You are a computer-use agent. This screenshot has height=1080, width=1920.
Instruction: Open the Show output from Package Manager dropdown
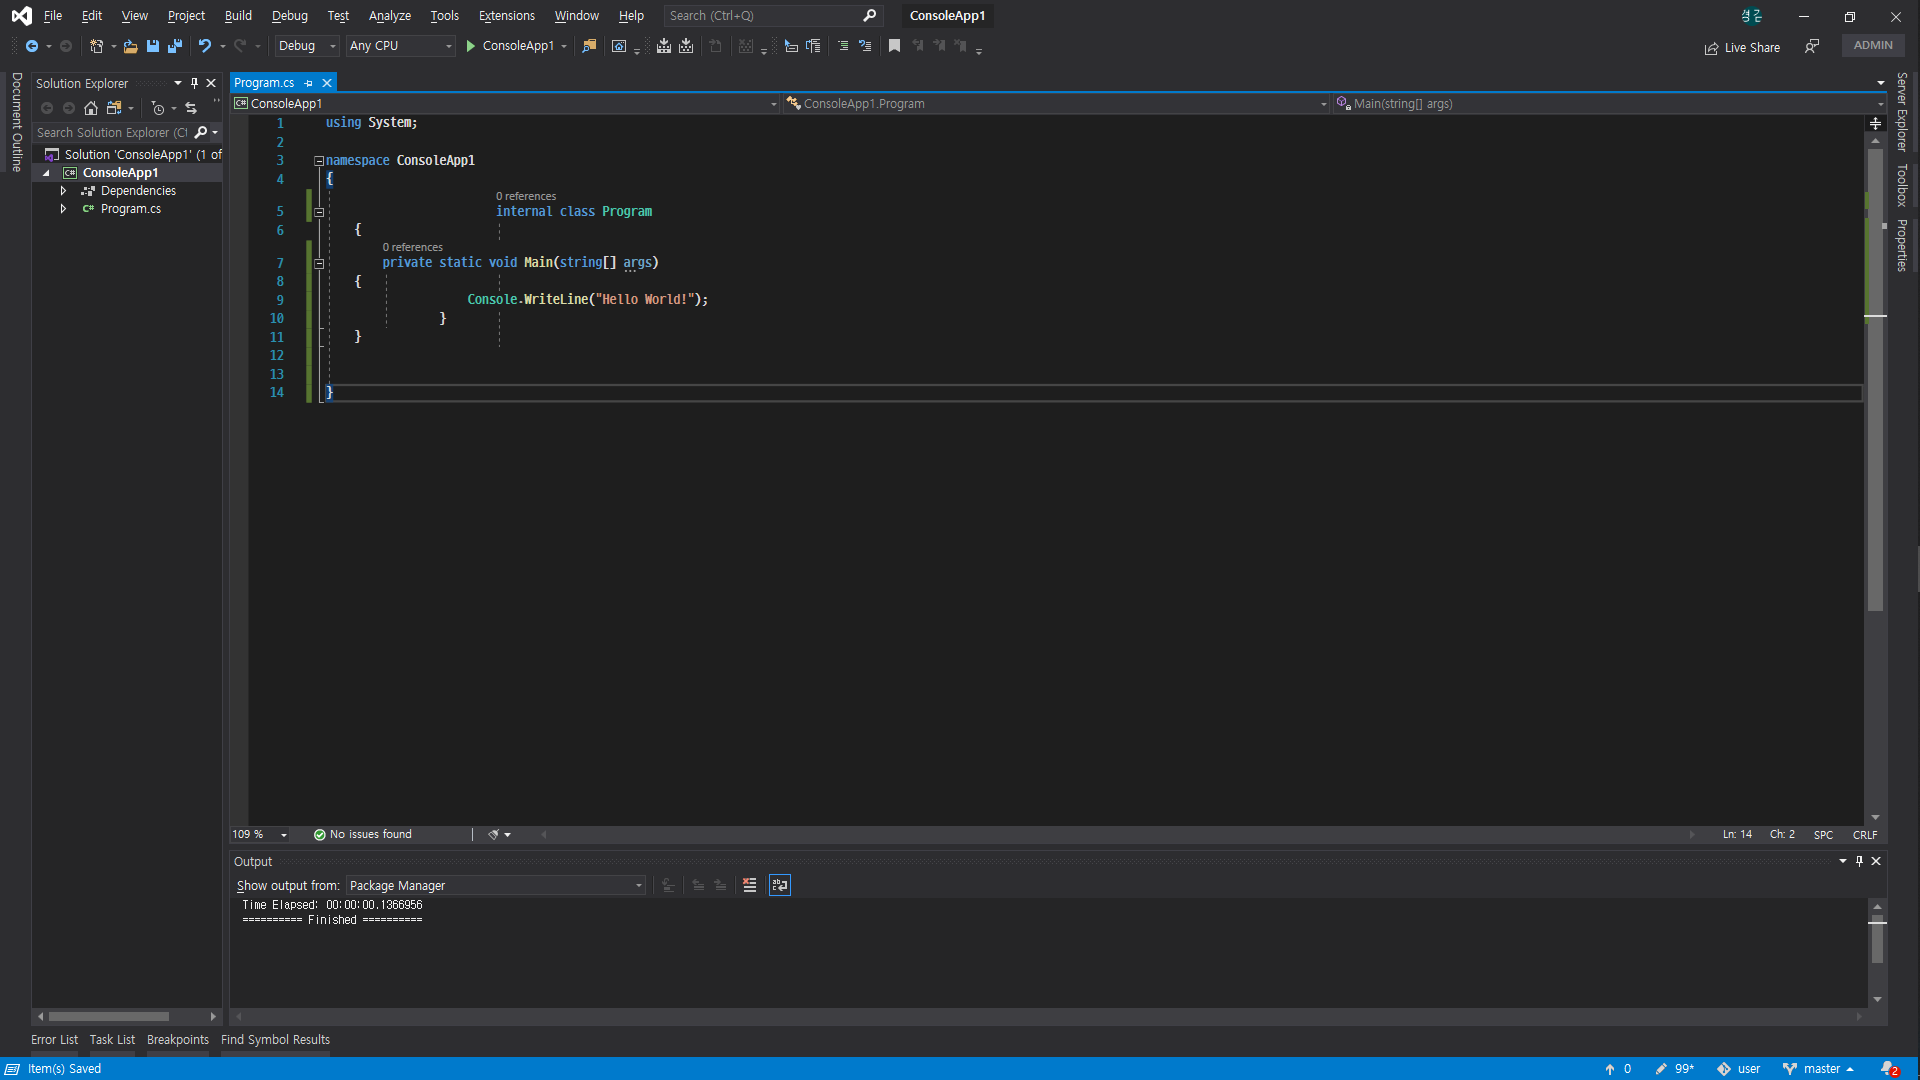pos(495,885)
